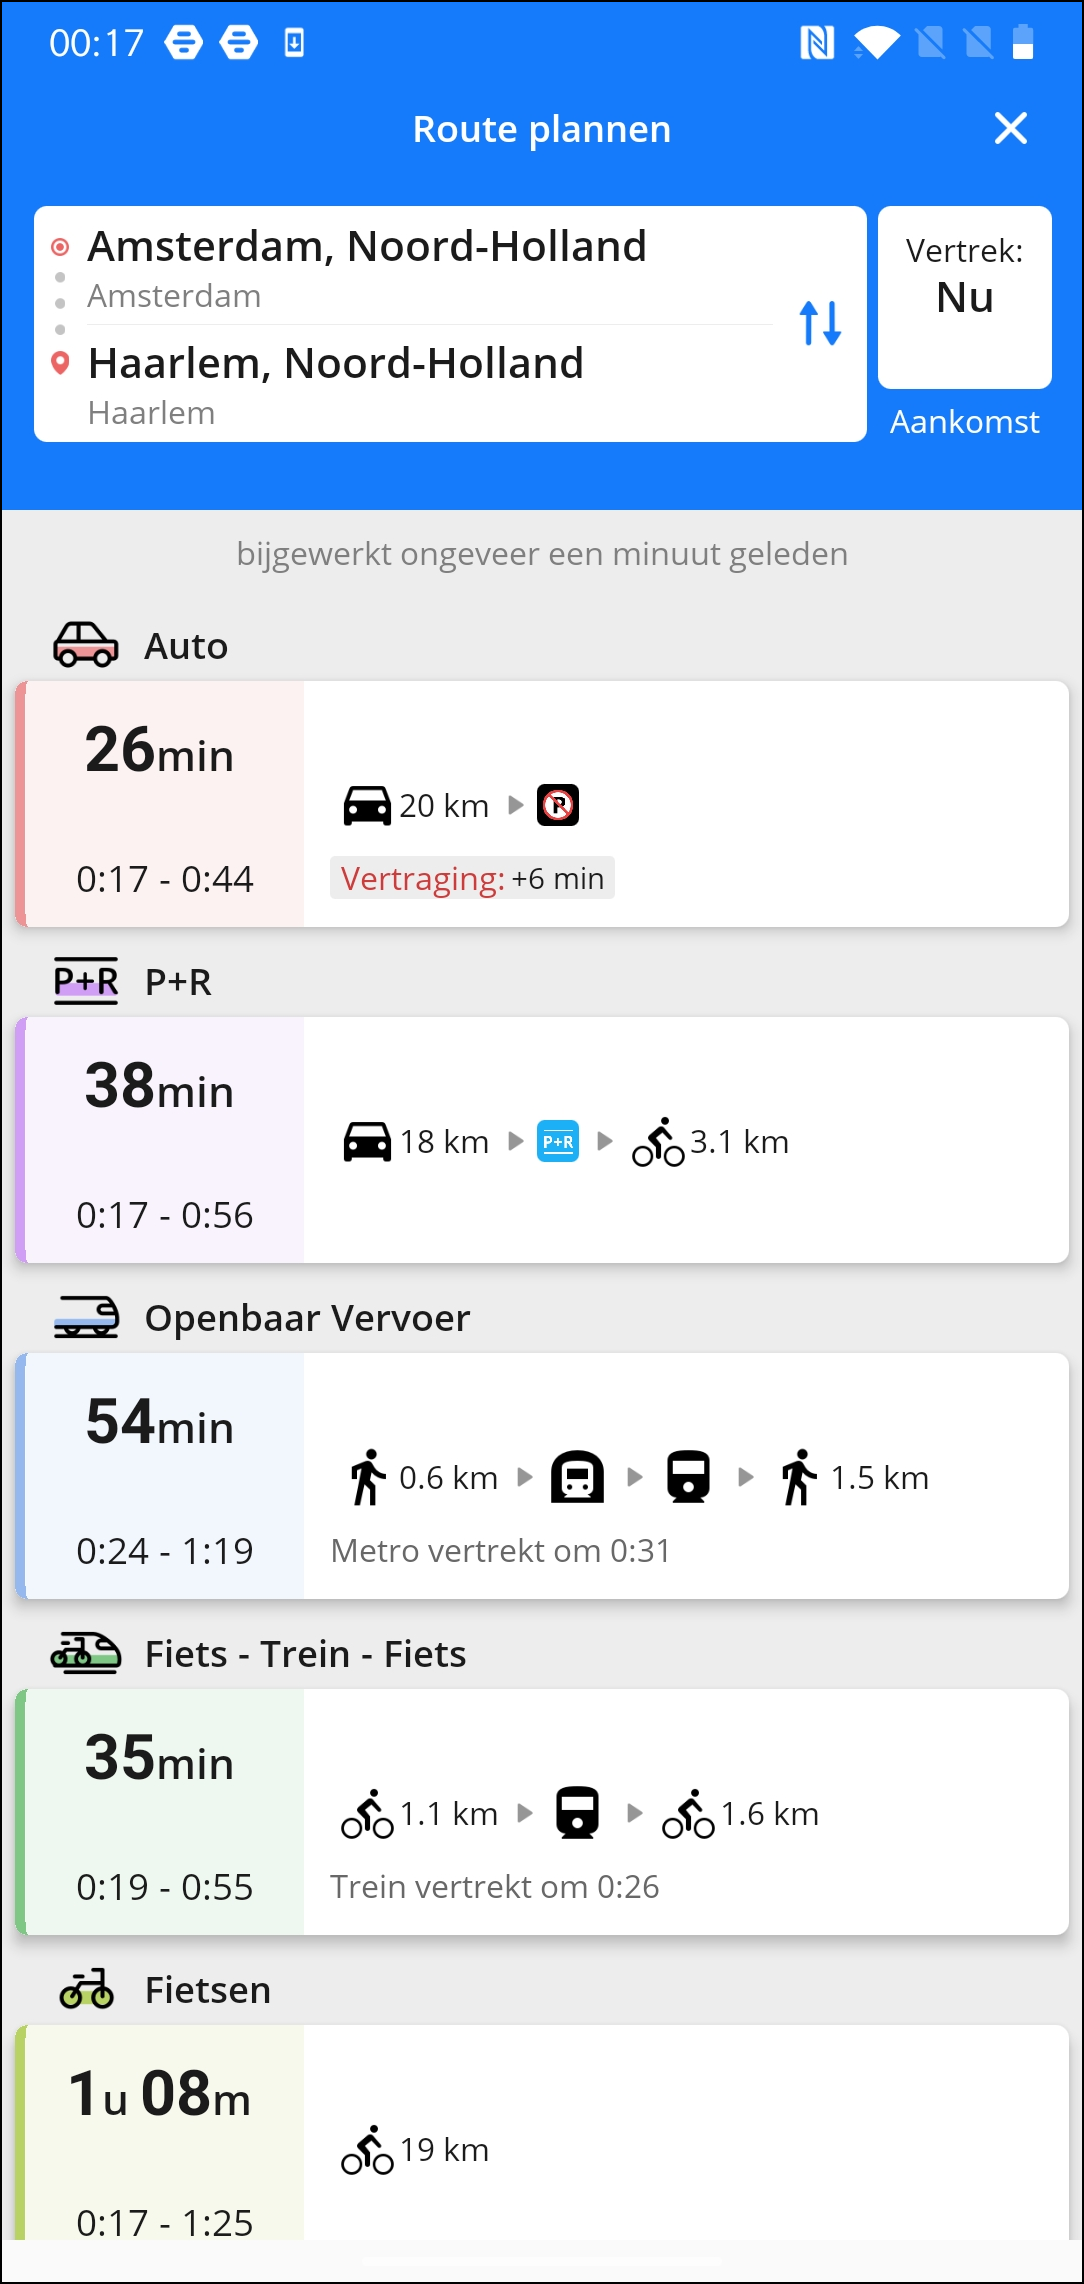Screen dimensions: 1084x2284
Task: Tap the train icon in Fiets-Trein-Fiets route
Action: pos(578,1813)
